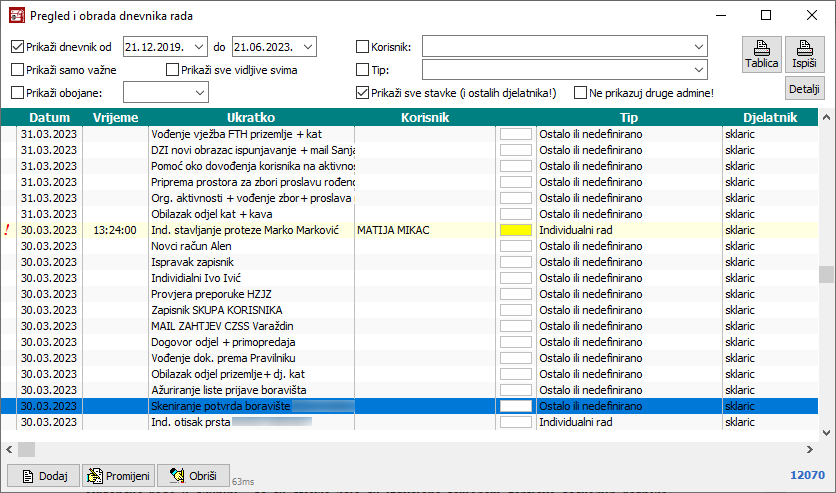Click the Ispiši print button
The height and width of the screenshot is (493, 836).
tap(804, 54)
